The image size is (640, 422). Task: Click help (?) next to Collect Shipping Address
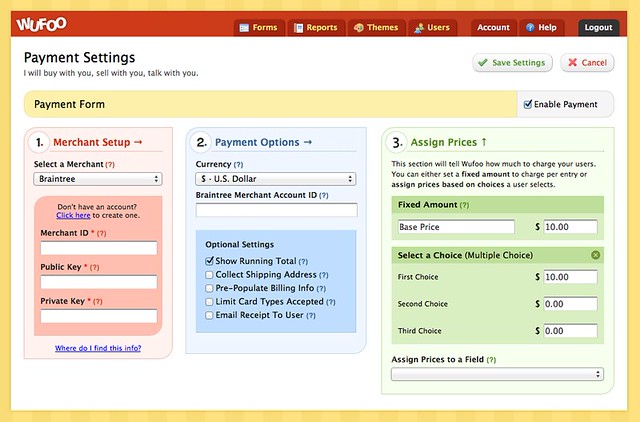coord(324,275)
